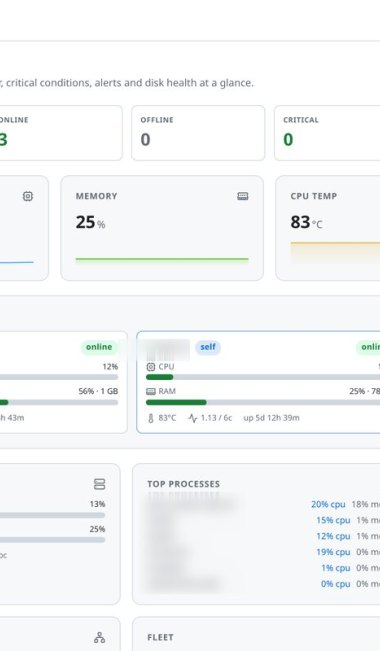The height and width of the screenshot is (651, 380).
Task: Click the network topology icon in the bottom card
Action: (99, 637)
